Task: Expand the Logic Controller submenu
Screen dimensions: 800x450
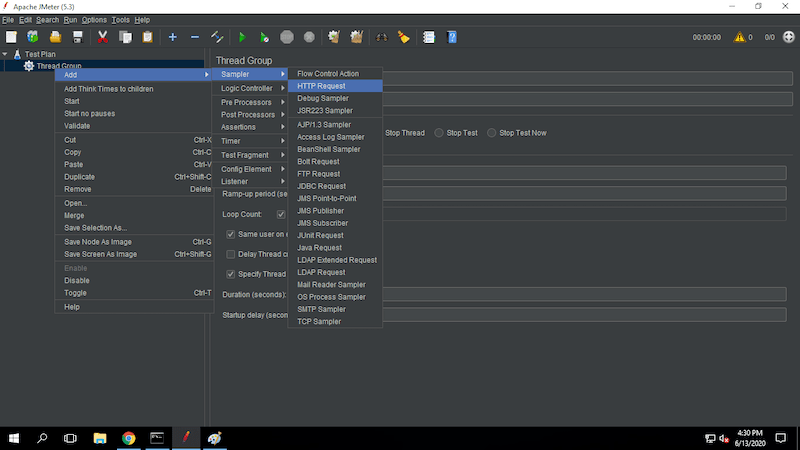Action: tap(251, 88)
